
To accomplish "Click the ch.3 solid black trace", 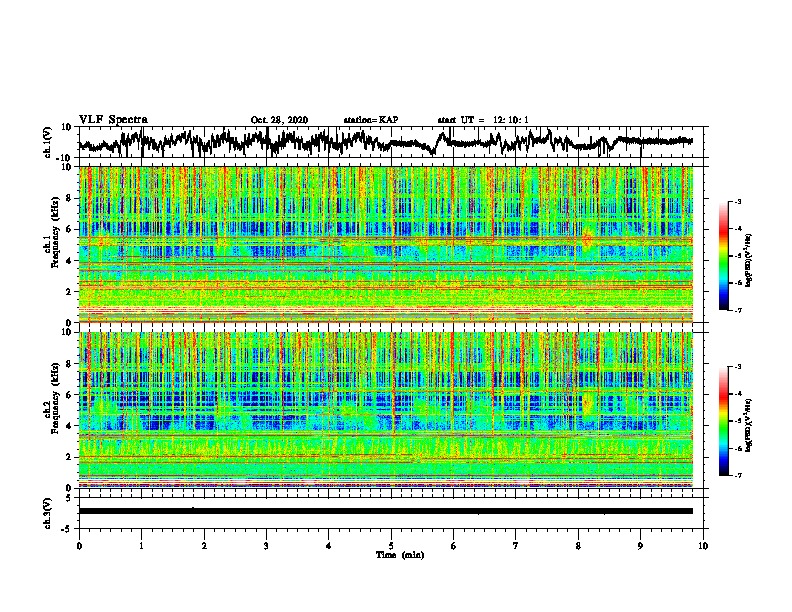I will click(386, 511).
